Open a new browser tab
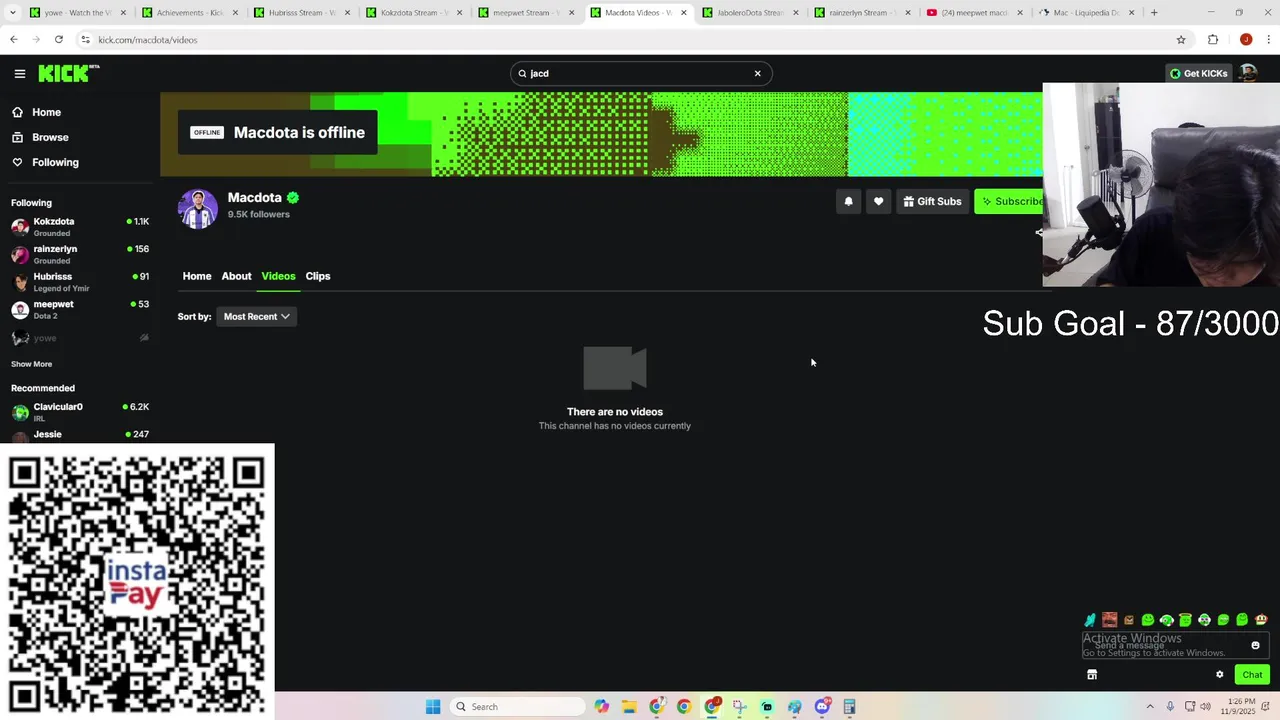The image size is (1280, 720). tap(1153, 13)
